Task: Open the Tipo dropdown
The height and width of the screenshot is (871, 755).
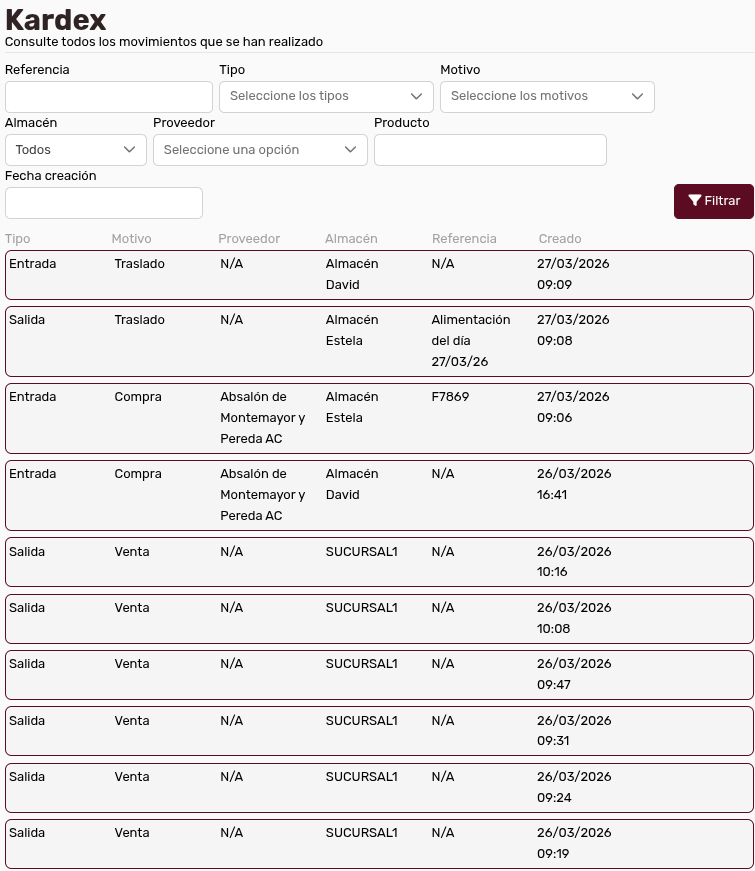Action: [326, 97]
